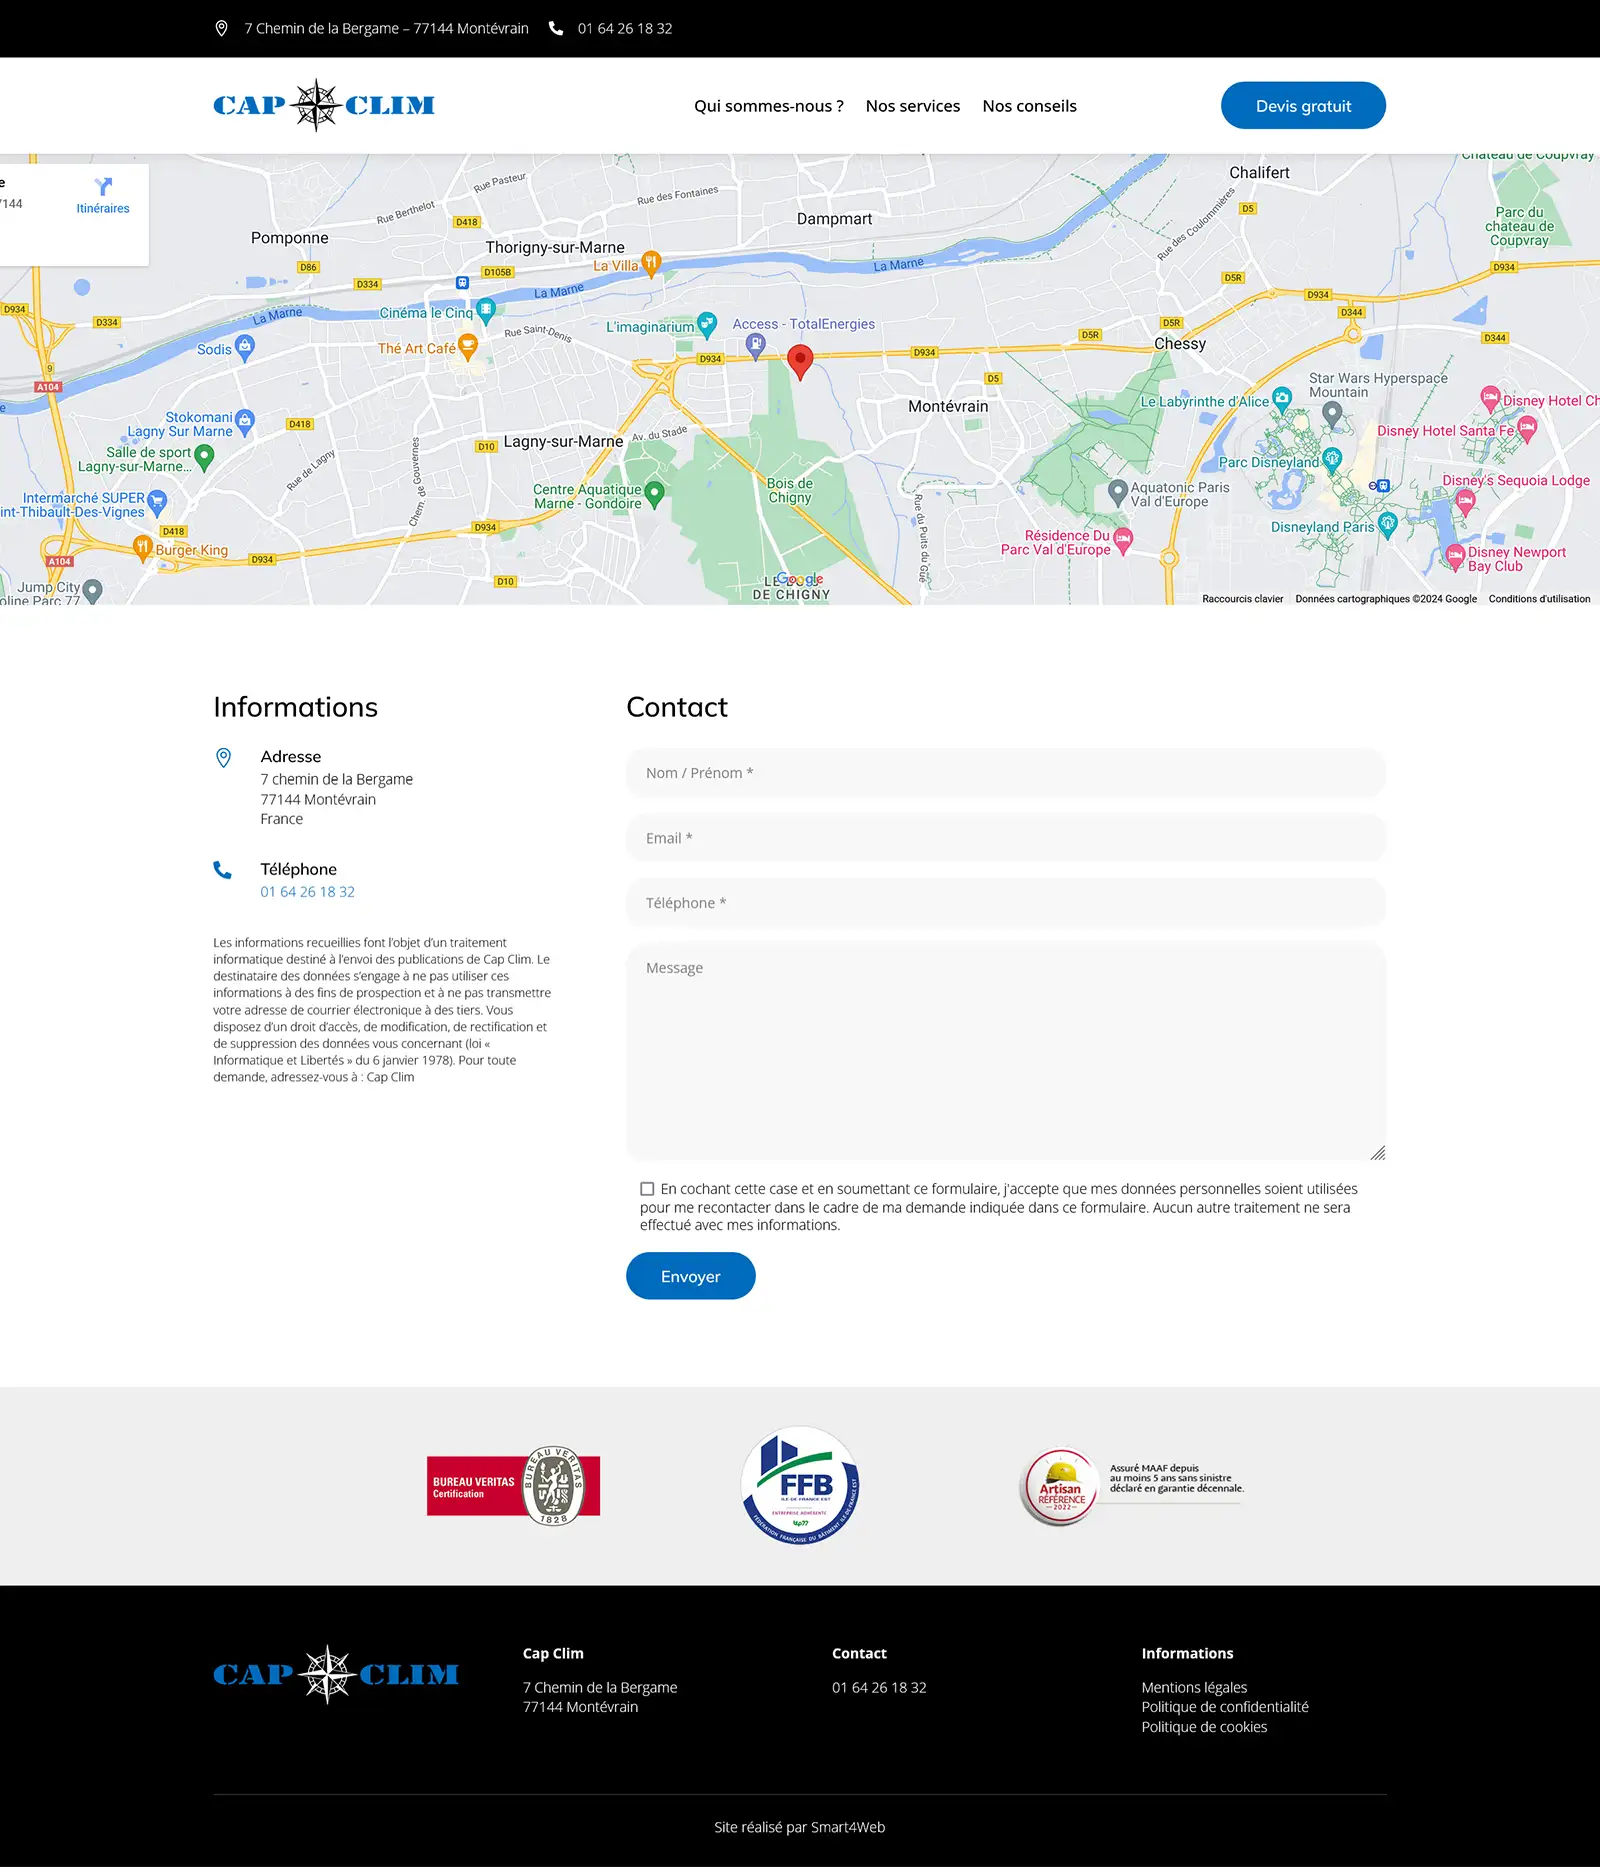
Task: Click the Cap Clim header logo
Action: (x=324, y=105)
